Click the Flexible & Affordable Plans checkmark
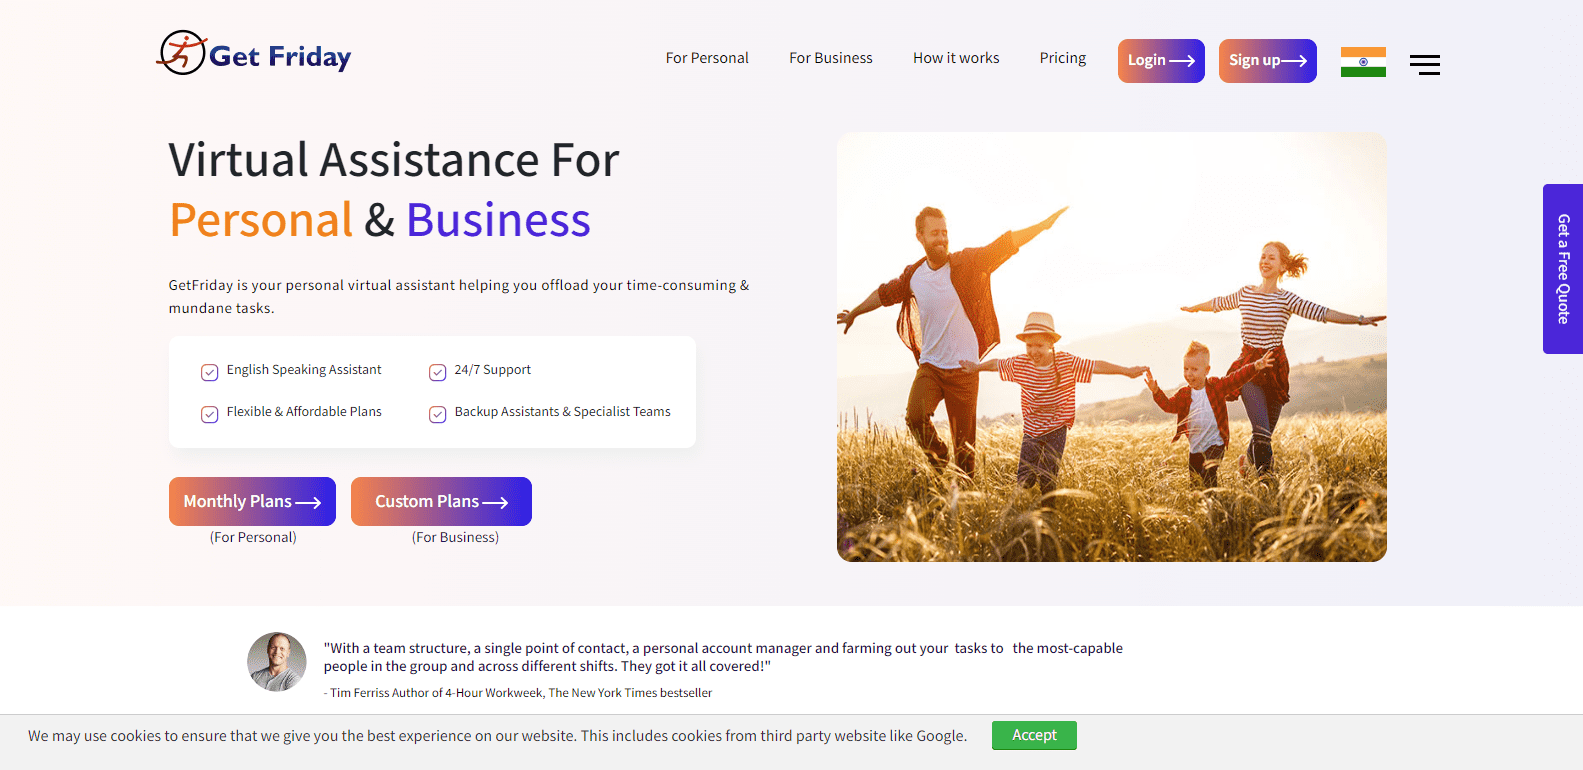Viewport: 1583px width, 770px height. (210, 414)
